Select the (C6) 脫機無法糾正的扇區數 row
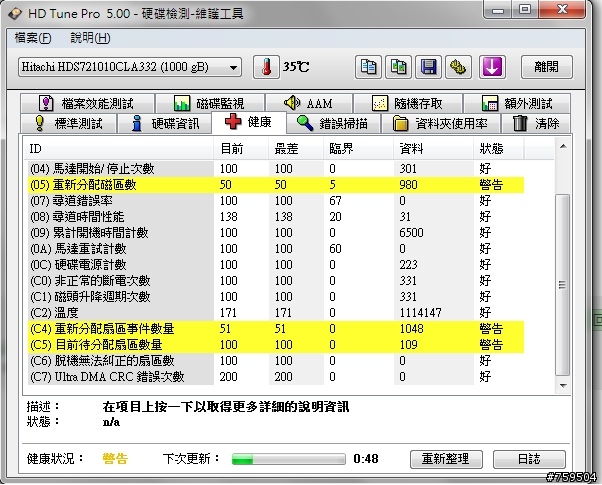This screenshot has height=485, width=602. (275, 361)
